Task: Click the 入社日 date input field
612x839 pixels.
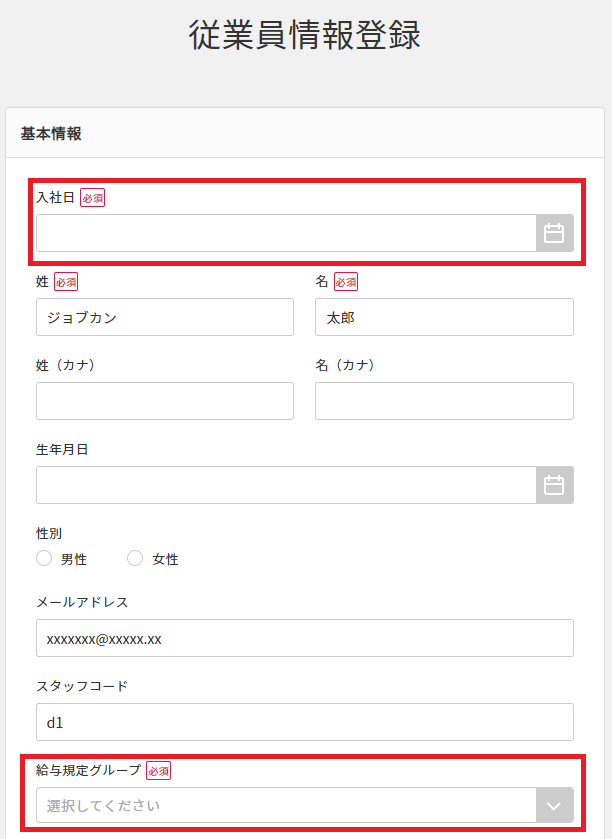Action: [x=286, y=233]
